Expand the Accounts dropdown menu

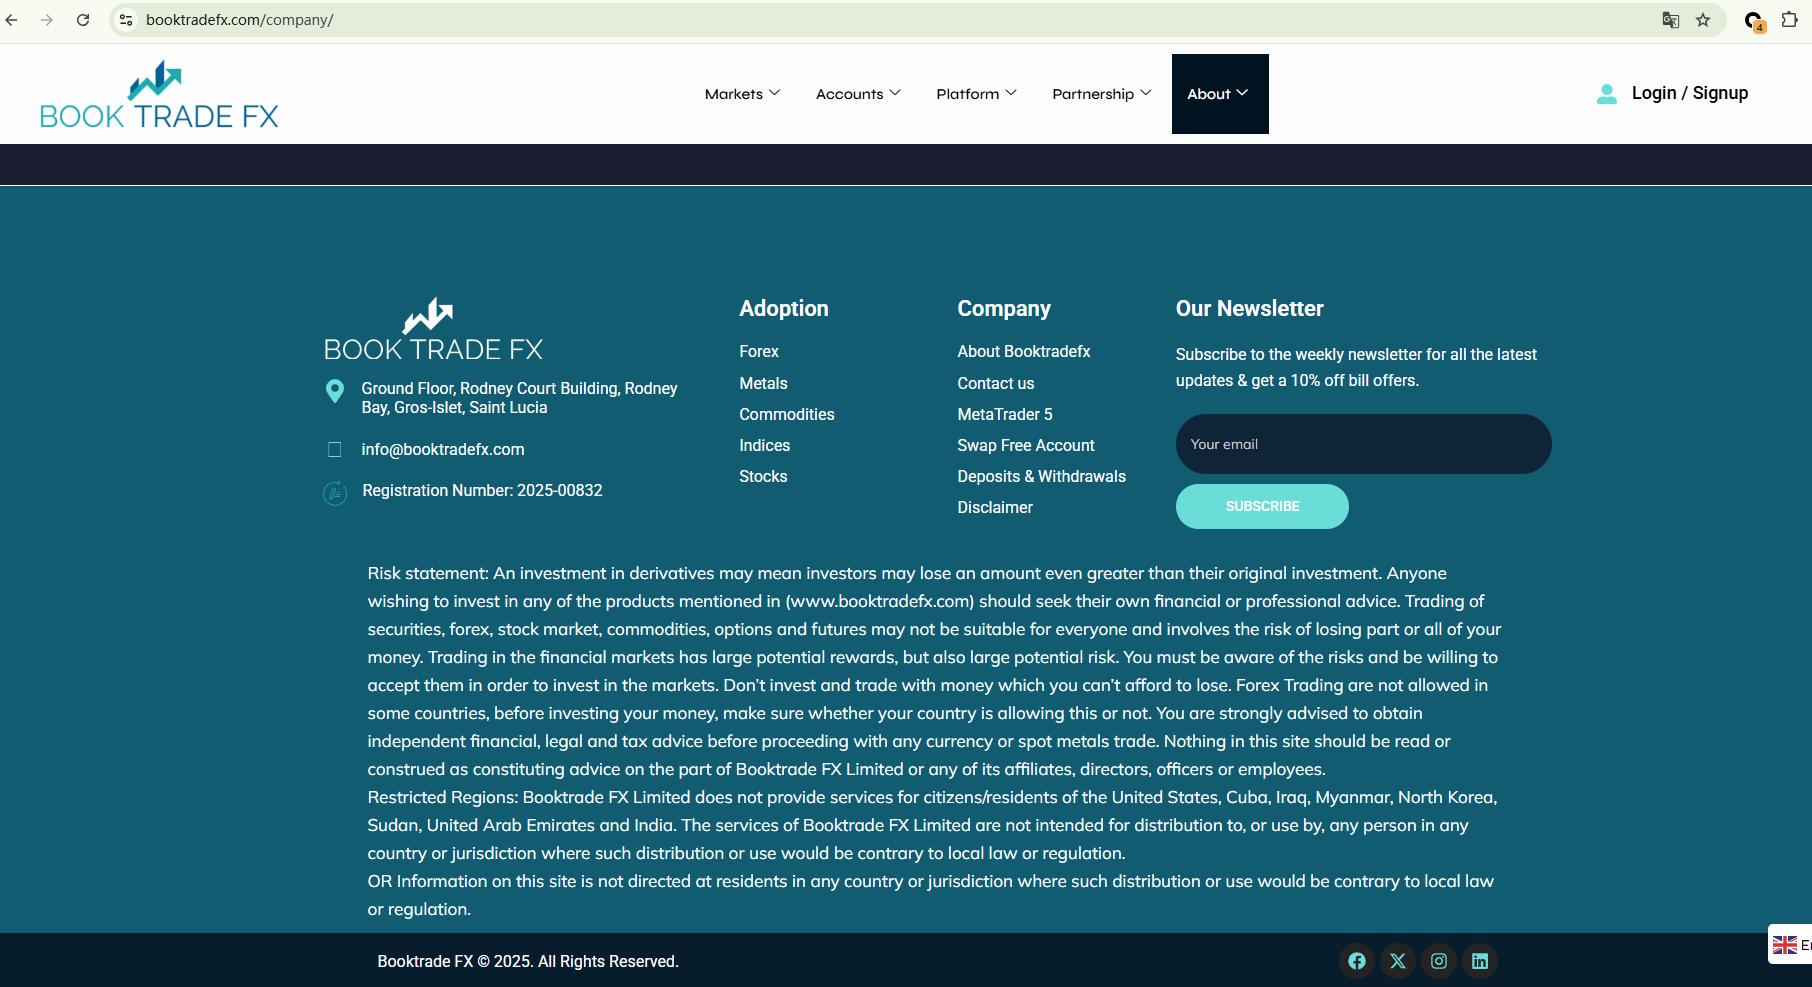tap(858, 94)
